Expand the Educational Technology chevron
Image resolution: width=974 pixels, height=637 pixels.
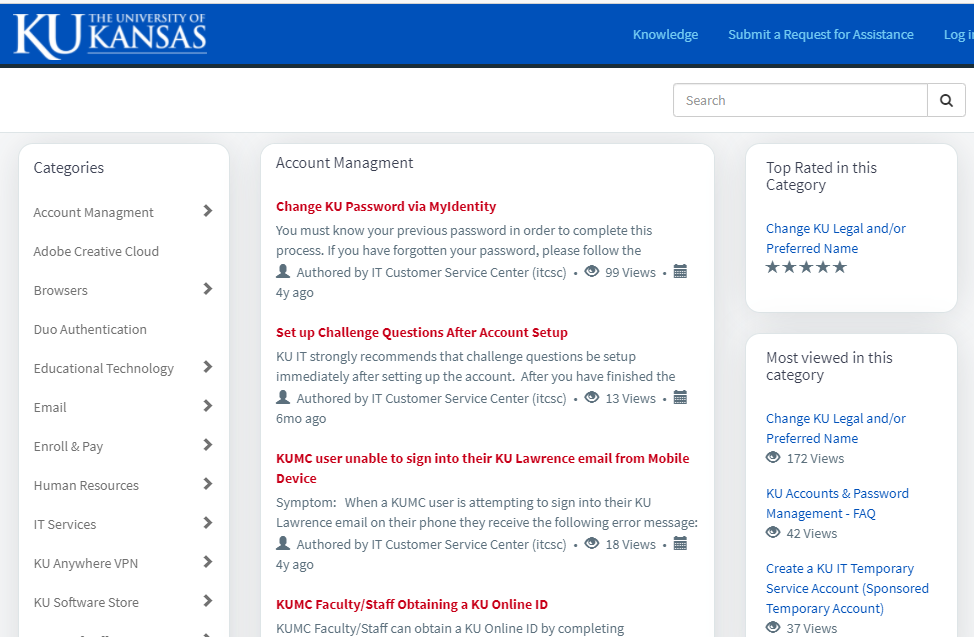coord(208,367)
